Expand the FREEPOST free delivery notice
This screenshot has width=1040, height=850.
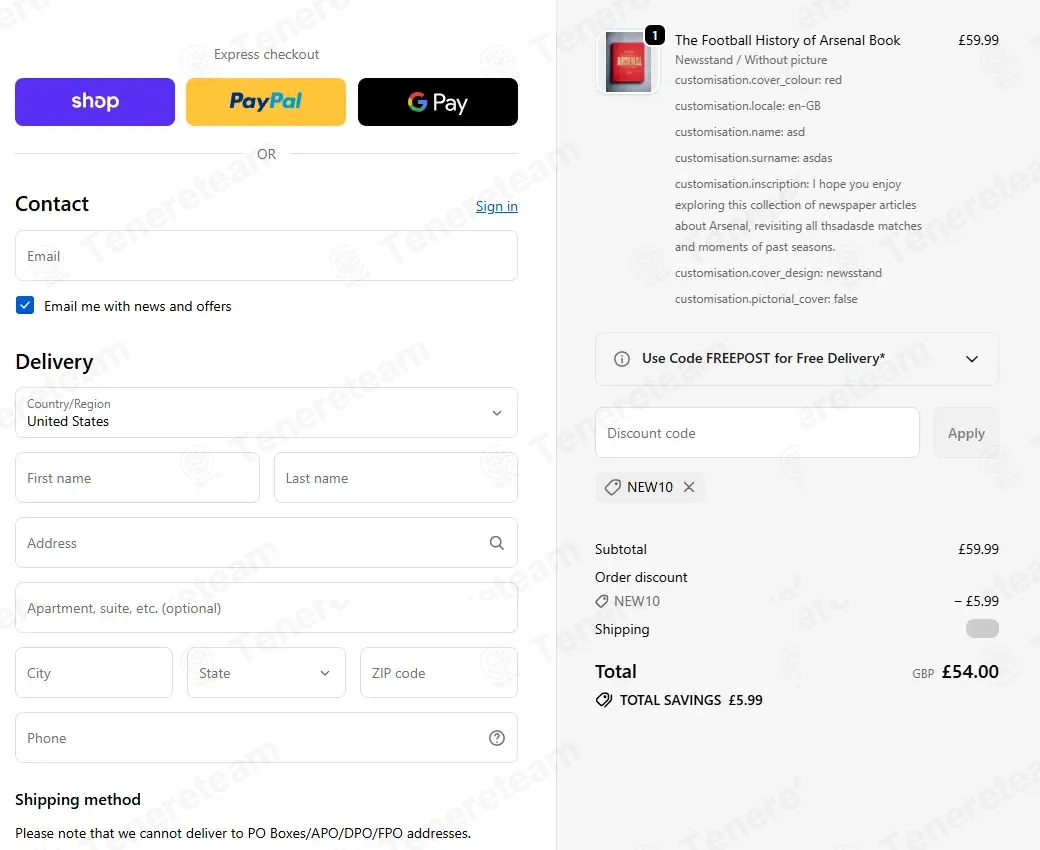point(797,359)
